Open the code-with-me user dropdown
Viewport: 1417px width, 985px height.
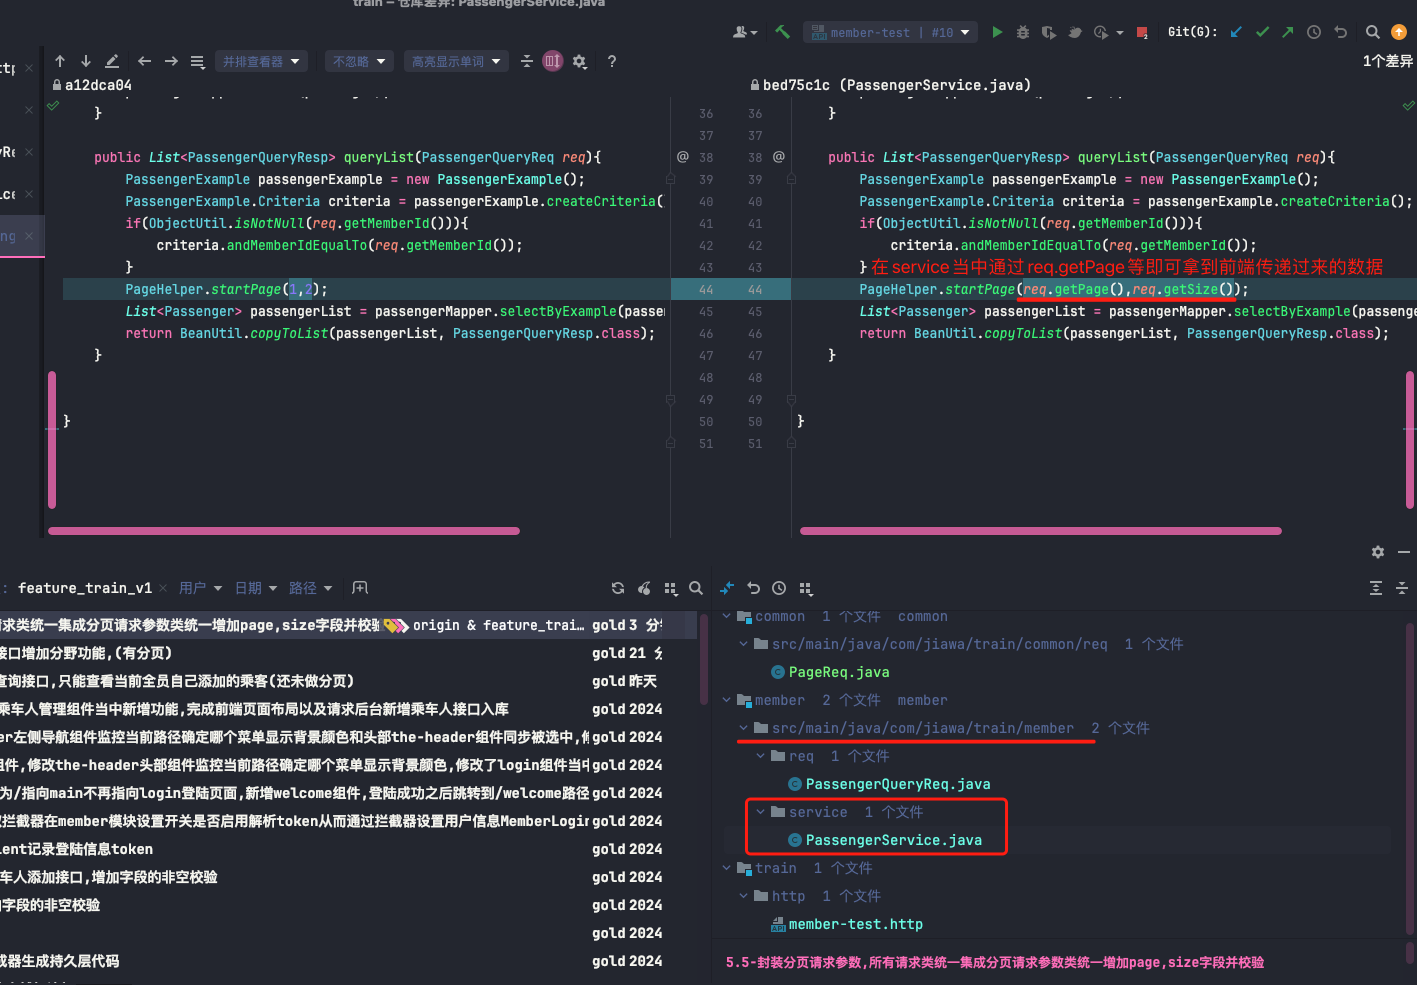coord(745,32)
